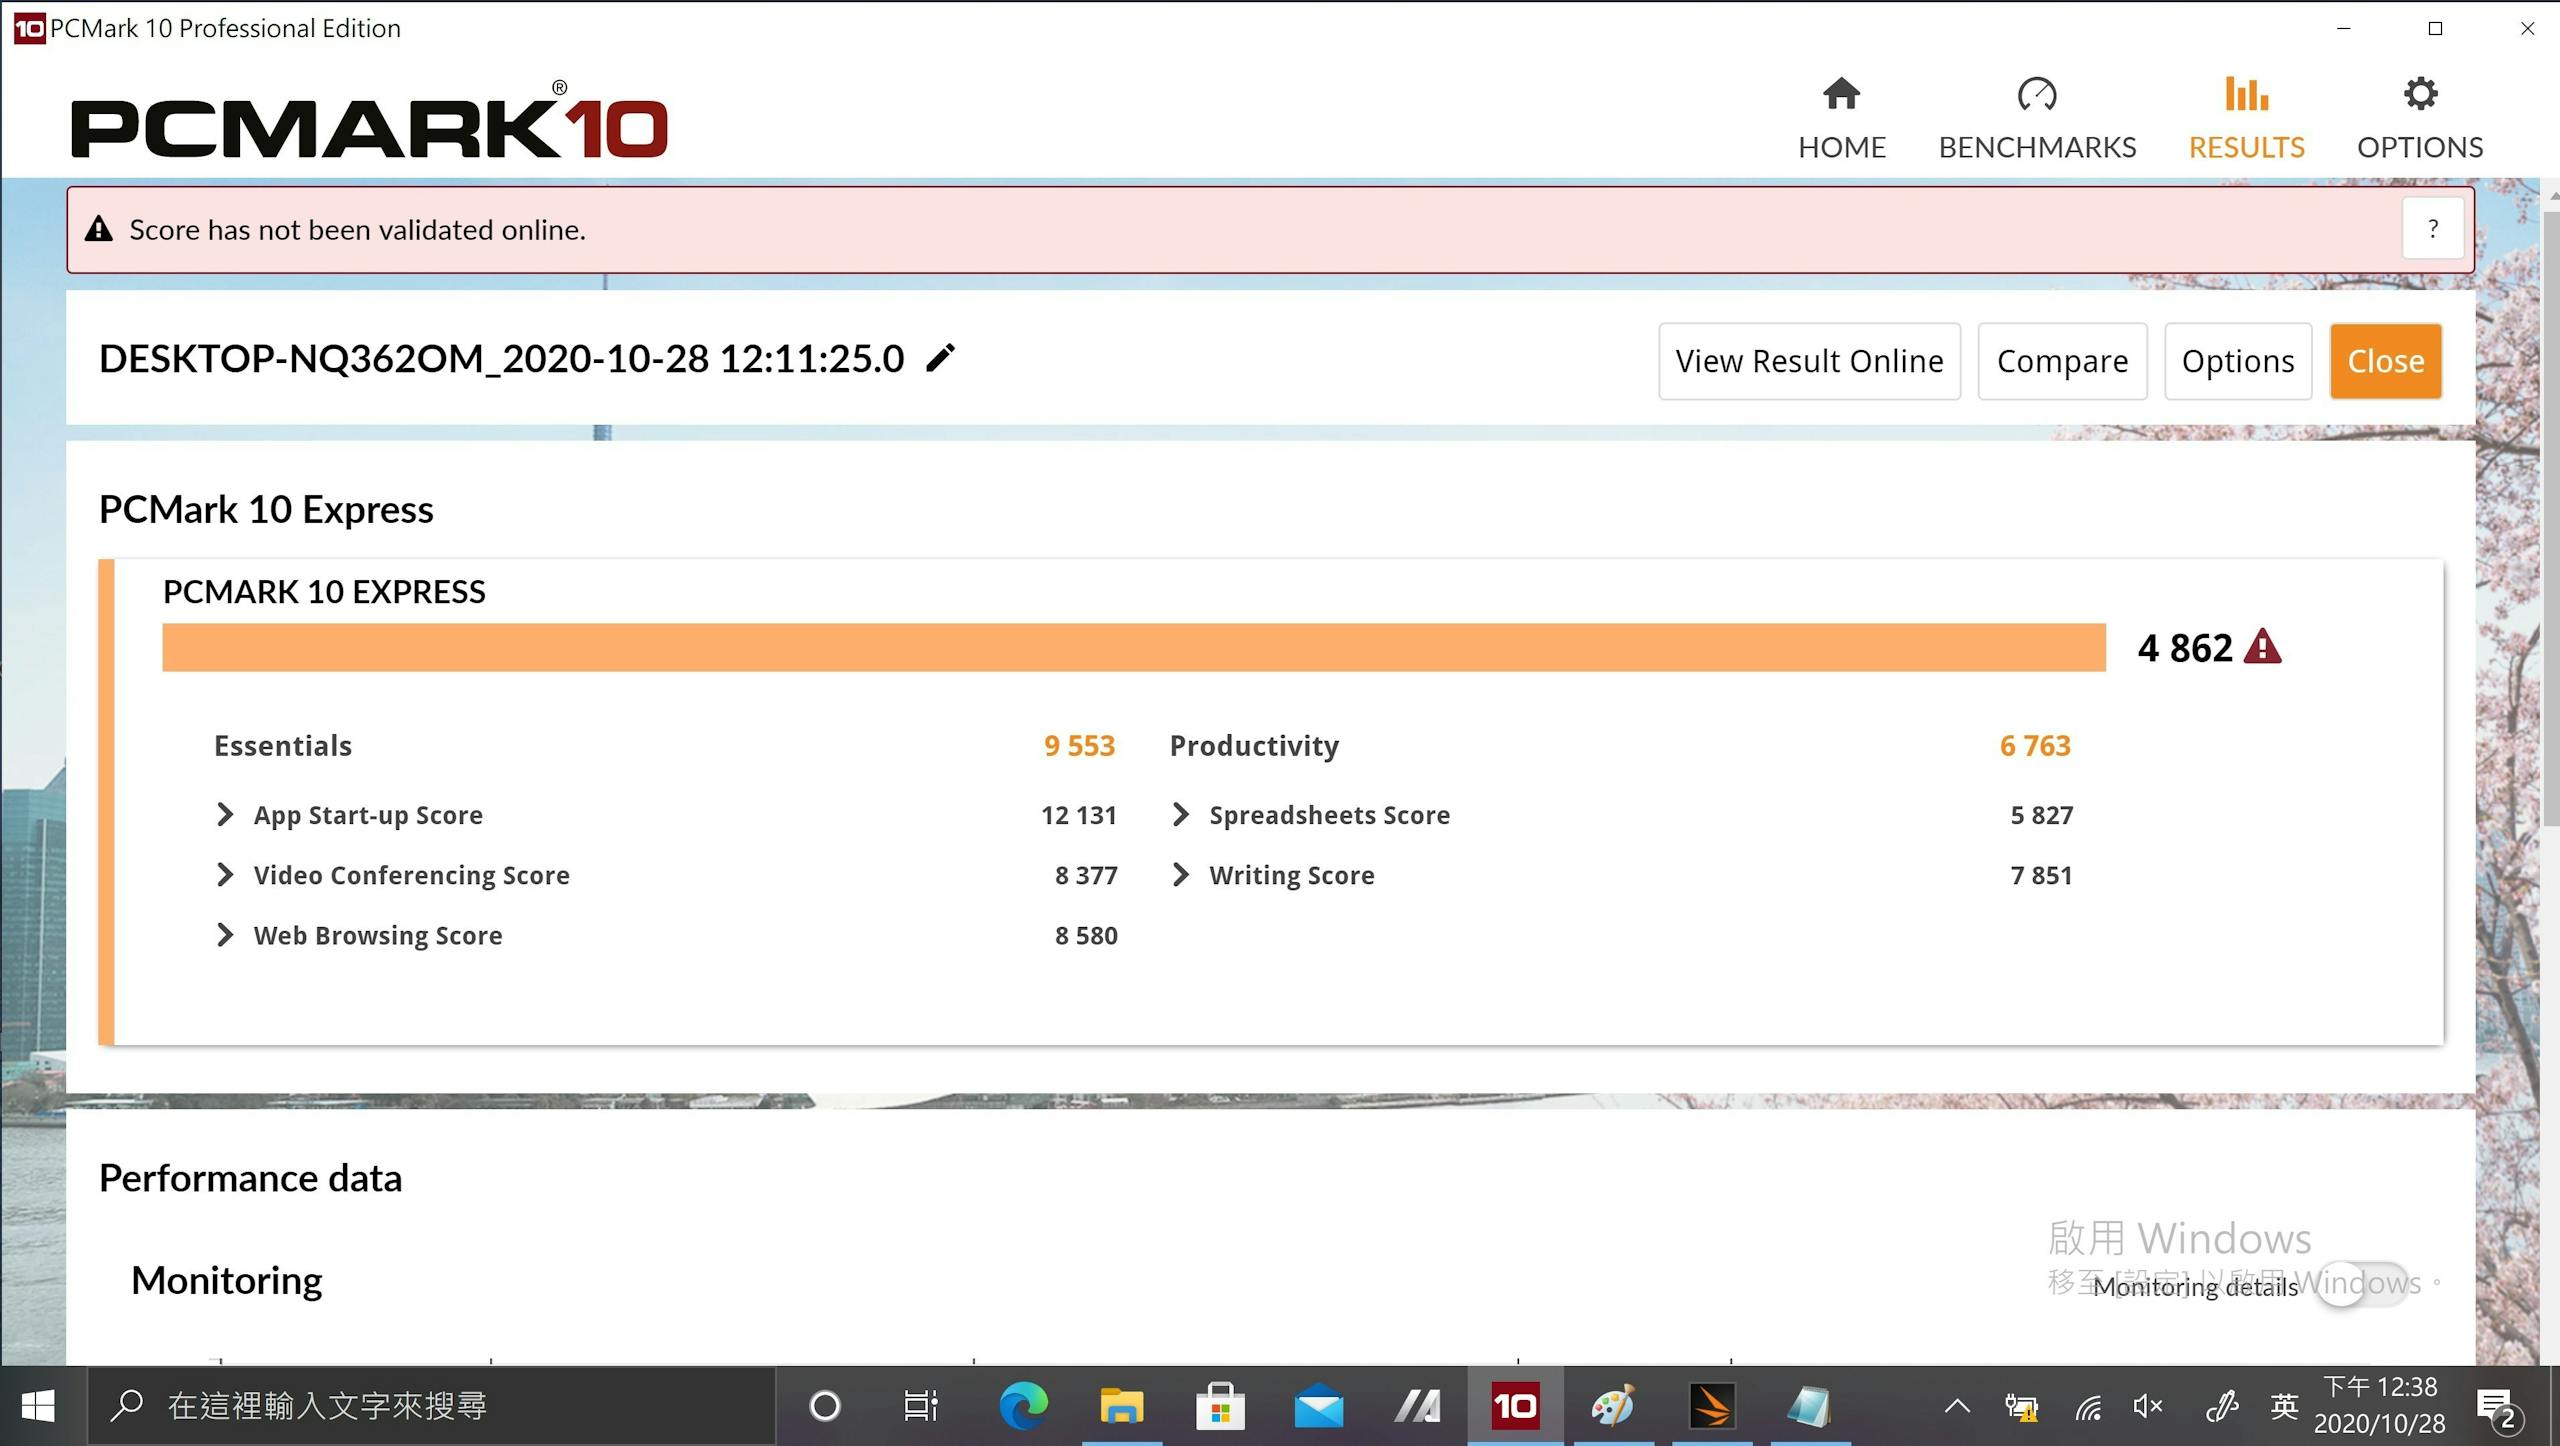
Task: Open Microsoft Edge from the taskbar
Action: (1024, 1406)
